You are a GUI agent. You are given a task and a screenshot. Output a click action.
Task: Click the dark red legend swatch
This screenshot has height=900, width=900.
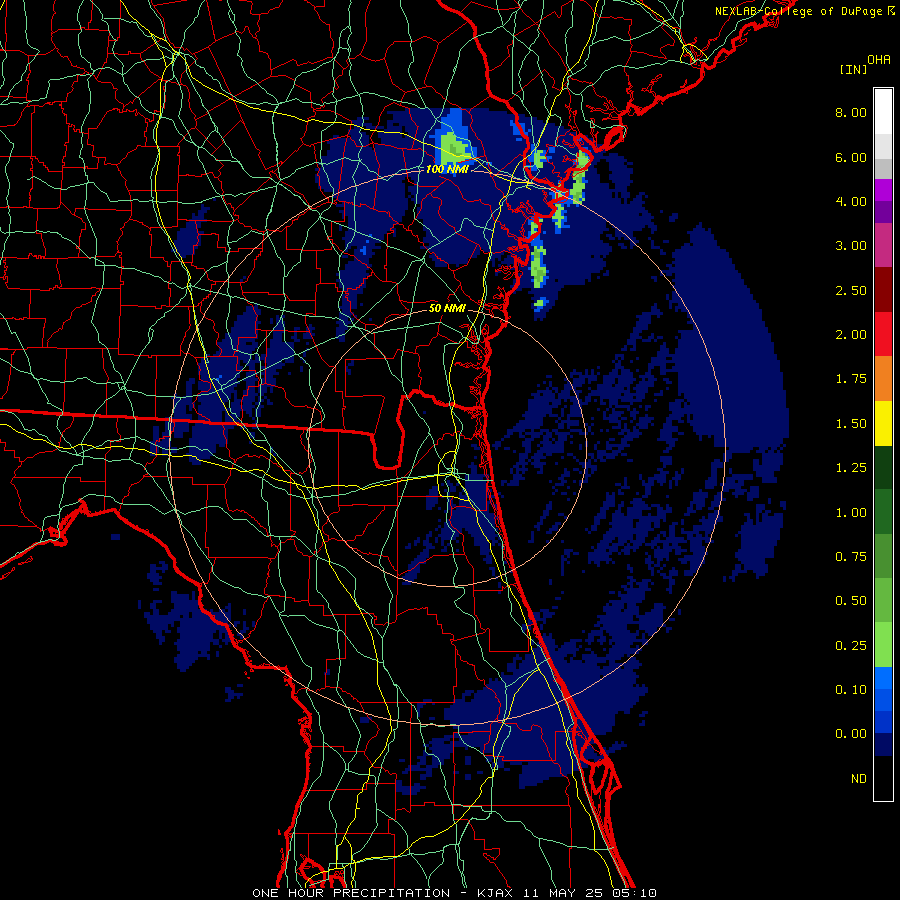pyautogui.click(x=883, y=290)
